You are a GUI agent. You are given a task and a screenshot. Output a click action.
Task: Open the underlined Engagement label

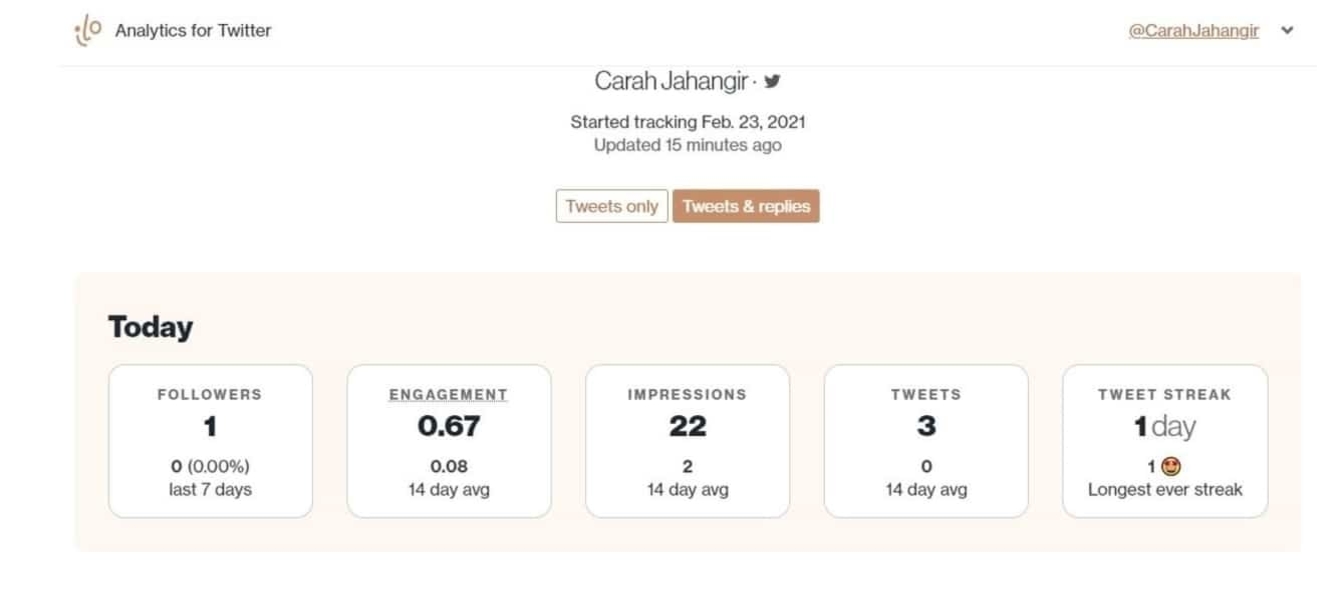click(x=448, y=395)
